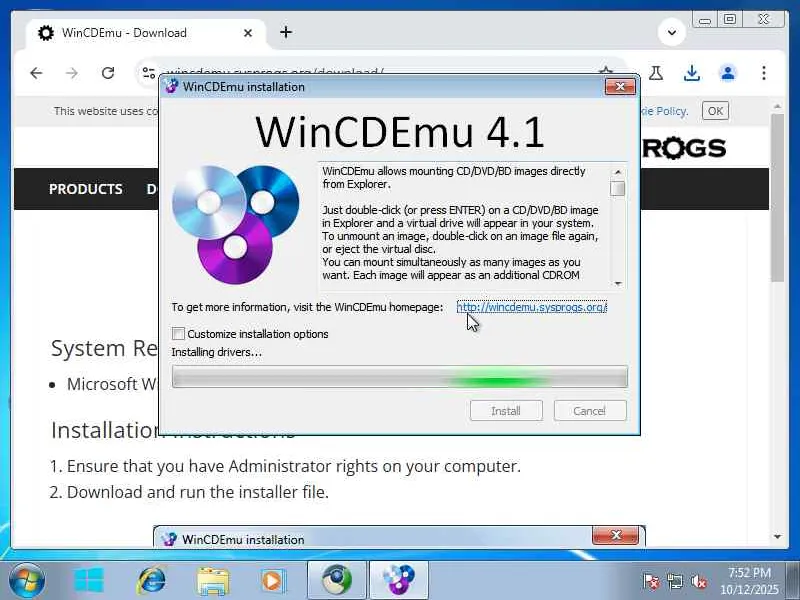Open the network tray icon
The width and height of the screenshot is (800, 600).
[675, 582]
